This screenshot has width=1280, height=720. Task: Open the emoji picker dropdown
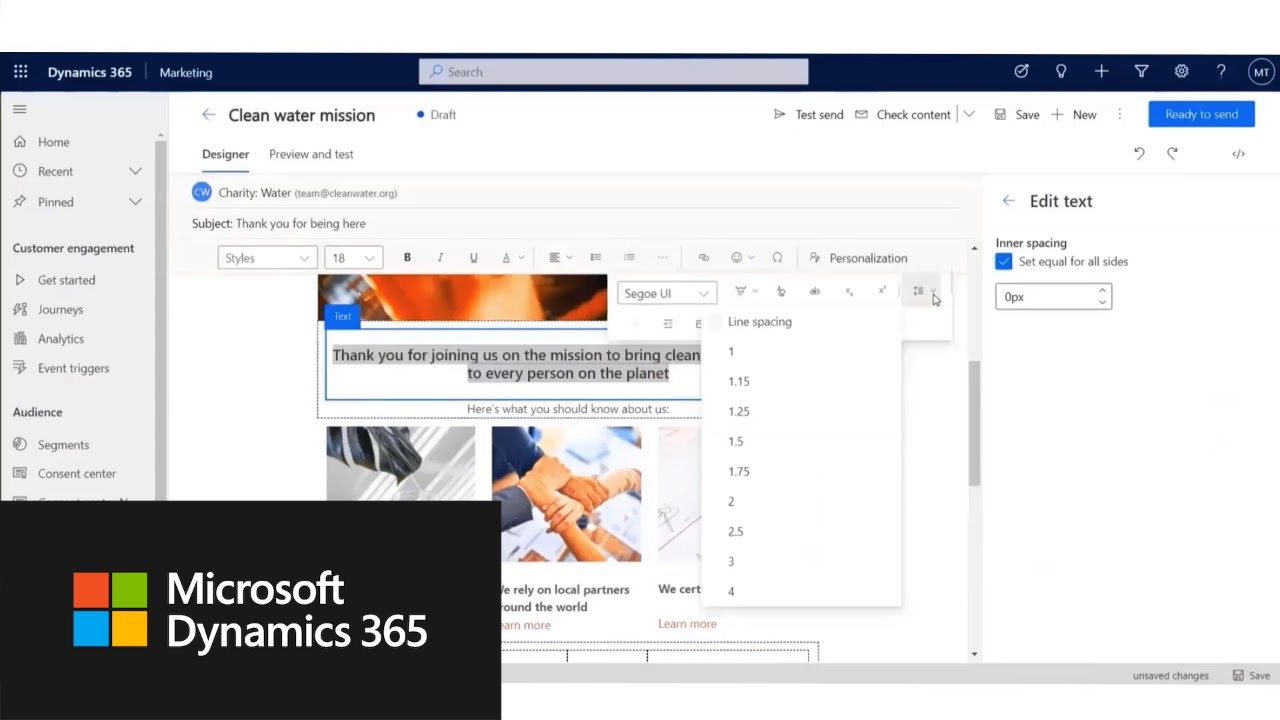point(742,258)
